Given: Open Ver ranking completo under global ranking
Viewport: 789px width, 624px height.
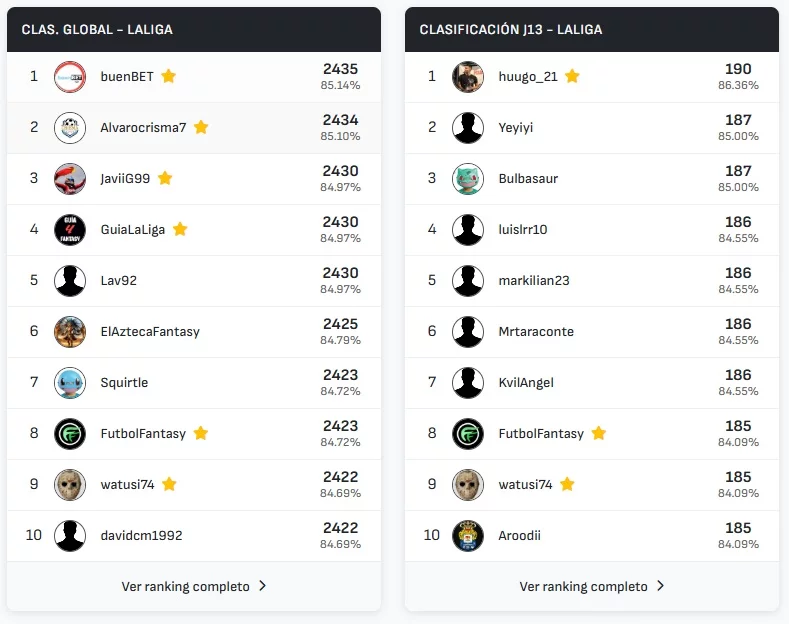Looking at the screenshot, I should [x=185, y=586].
